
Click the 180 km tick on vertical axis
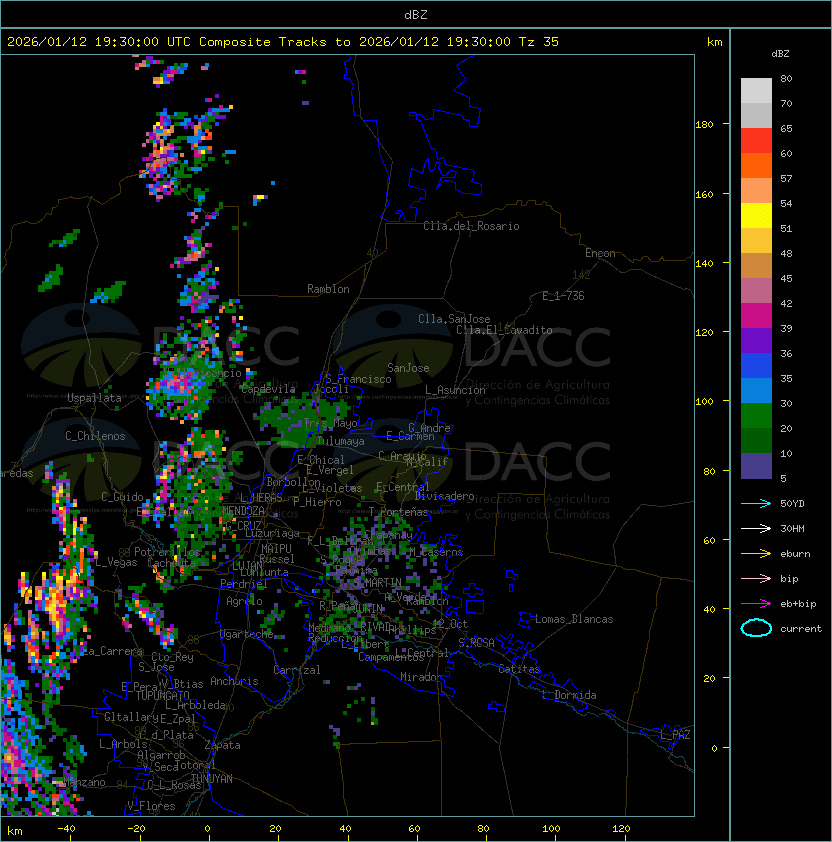click(x=704, y=124)
